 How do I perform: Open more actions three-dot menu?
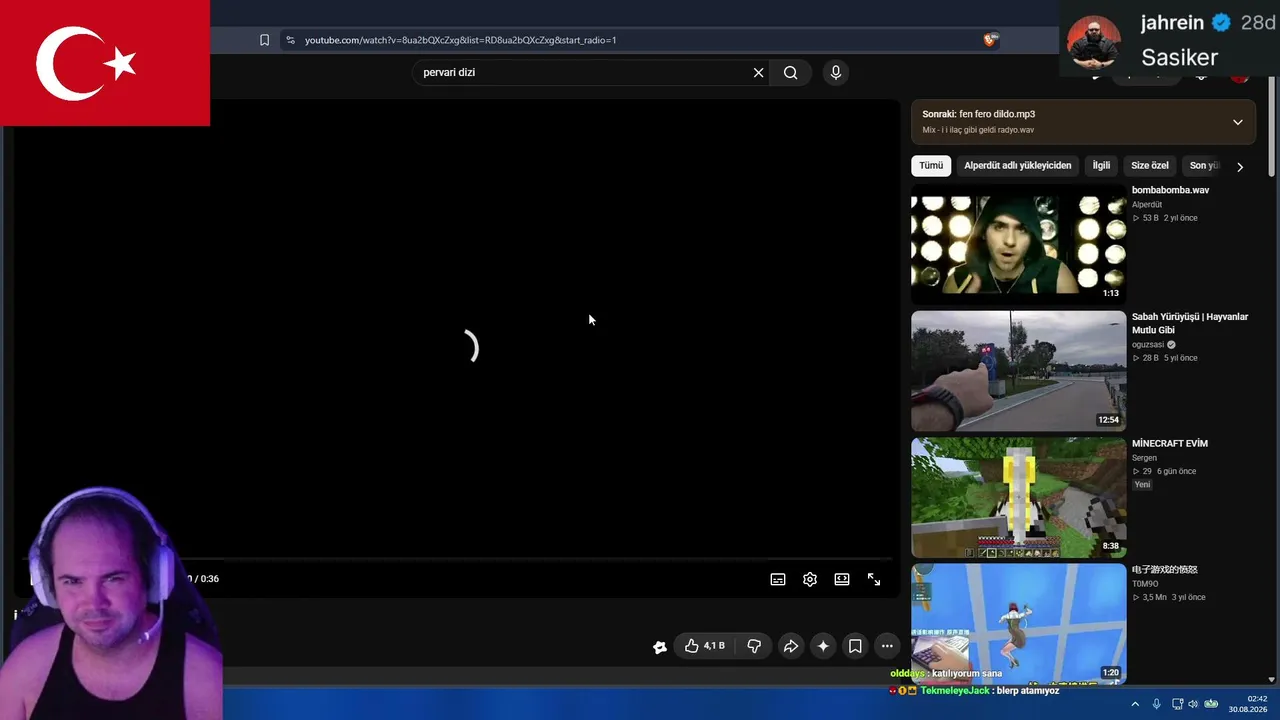[x=887, y=646]
